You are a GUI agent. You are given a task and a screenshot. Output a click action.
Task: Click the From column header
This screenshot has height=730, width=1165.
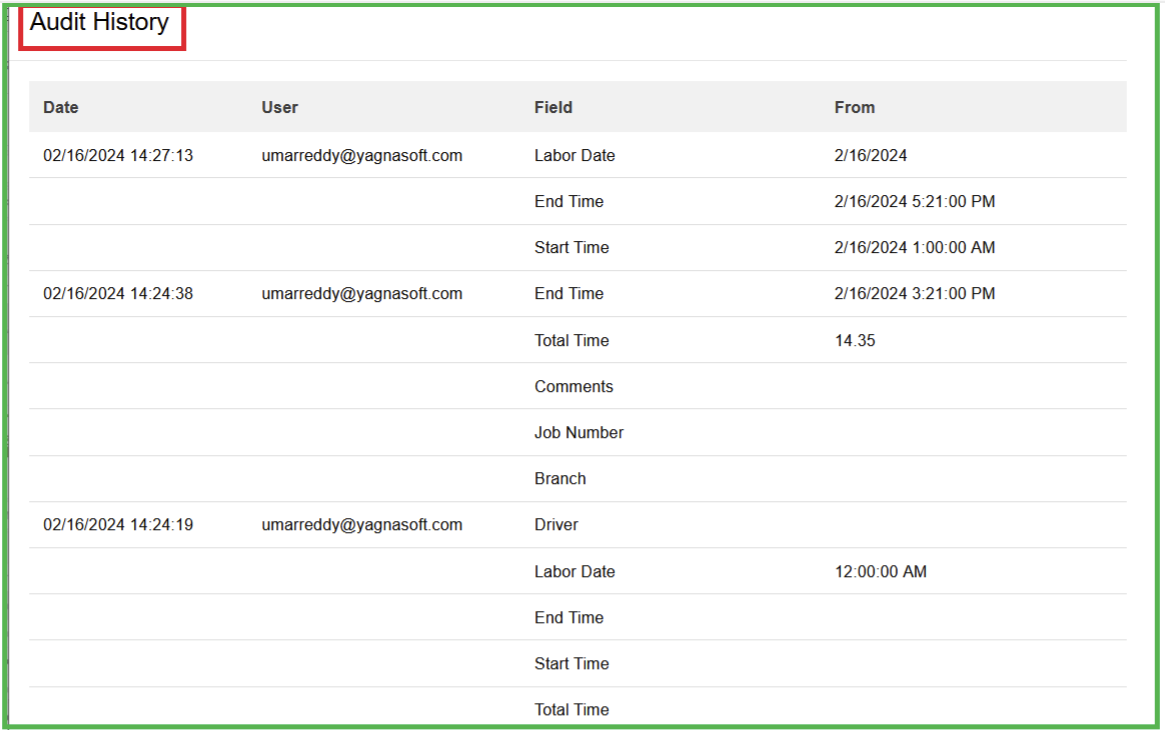854,107
